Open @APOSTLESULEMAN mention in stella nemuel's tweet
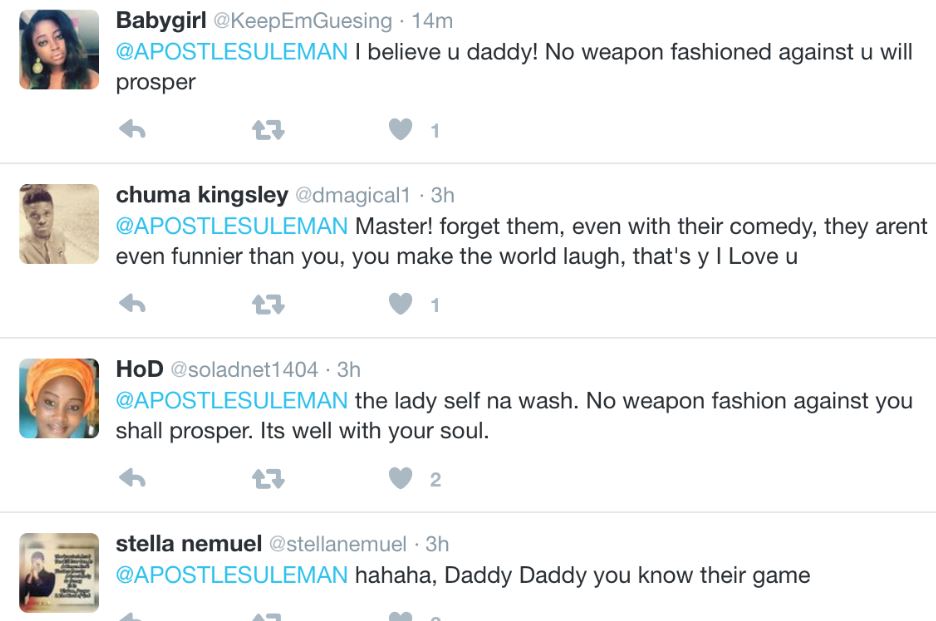936x621 pixels. (232, 575)
